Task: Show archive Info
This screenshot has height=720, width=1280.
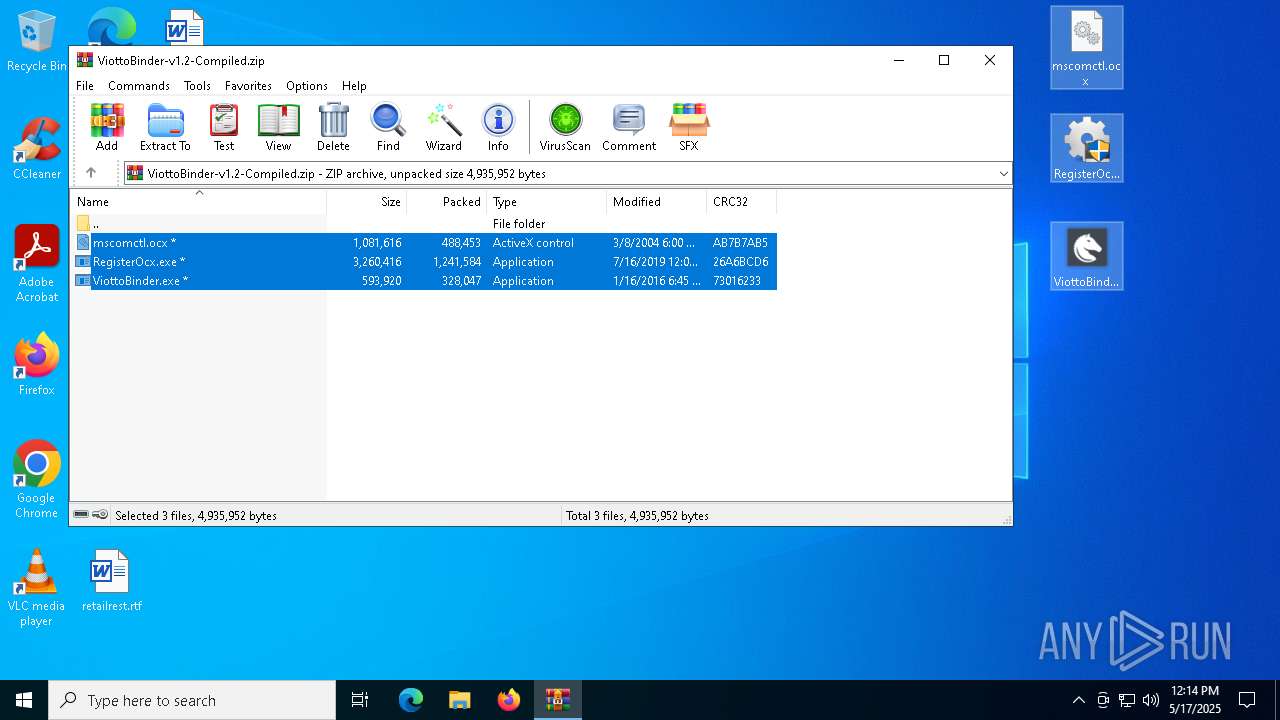Action: 498,127
